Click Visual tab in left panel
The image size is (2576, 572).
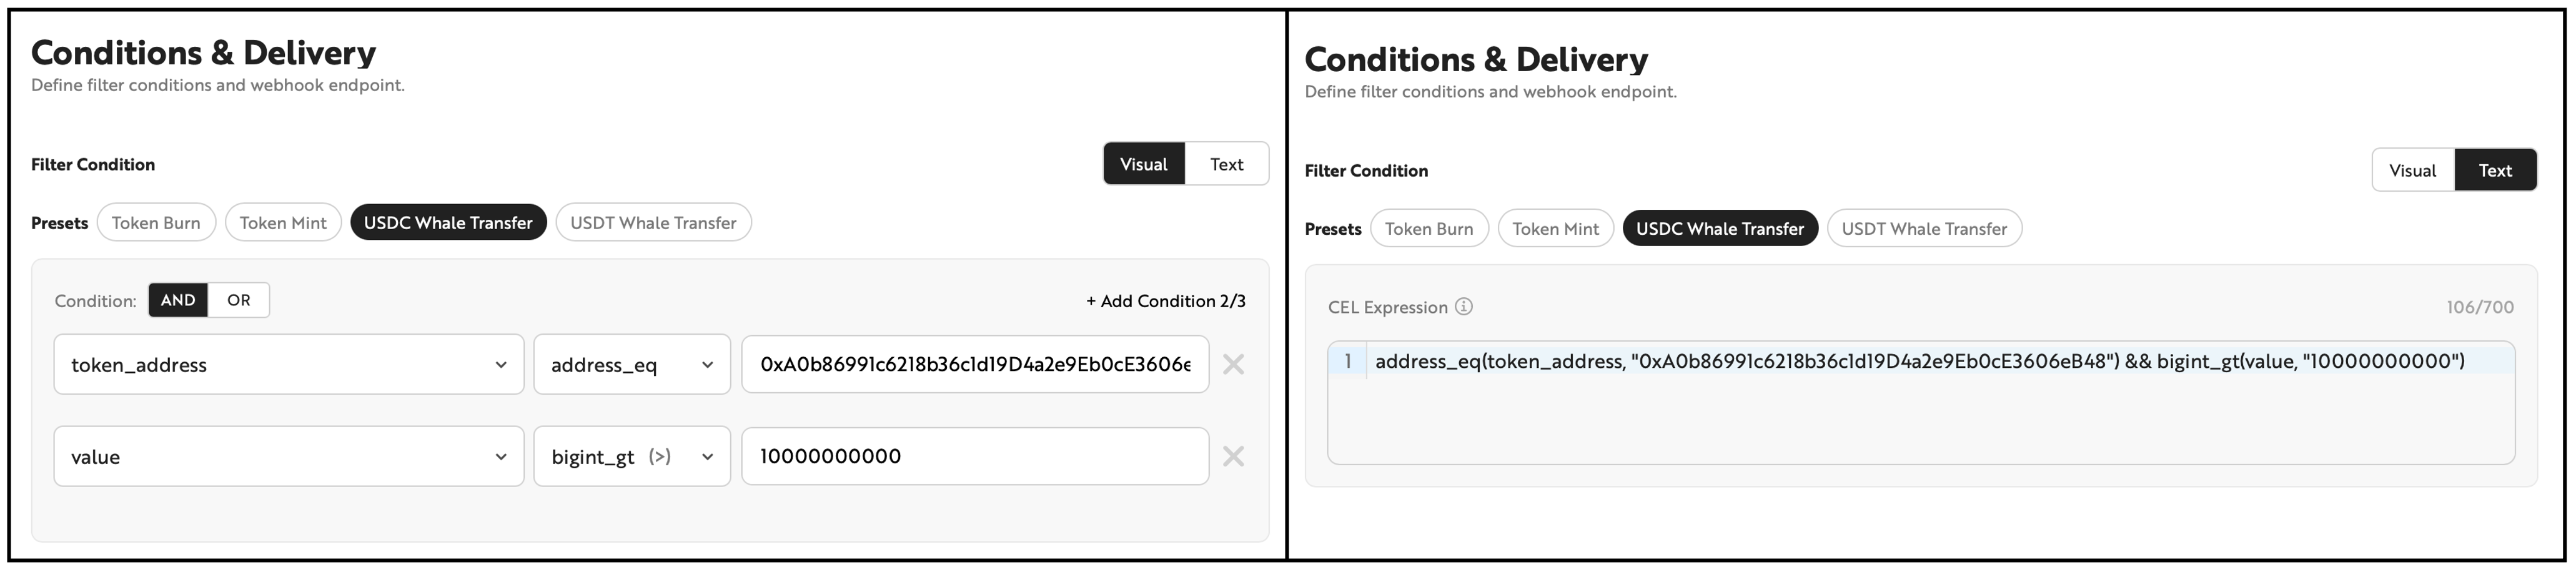[1143, 164]
